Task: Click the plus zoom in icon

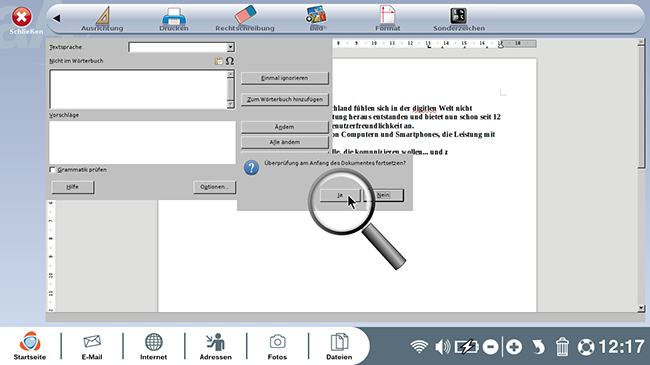Action: pyautogui.click(x=514, y=347)
